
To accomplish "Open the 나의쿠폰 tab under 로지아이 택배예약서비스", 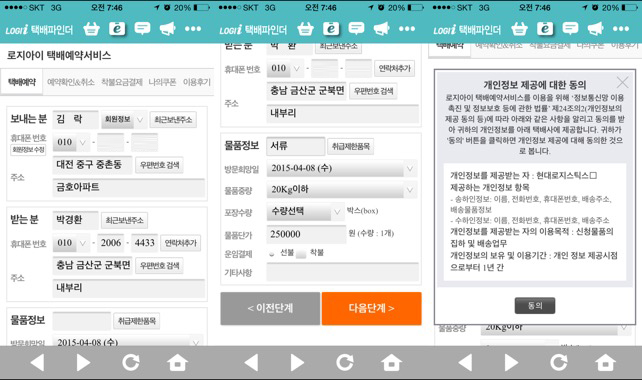I will (x=162, y=82).
